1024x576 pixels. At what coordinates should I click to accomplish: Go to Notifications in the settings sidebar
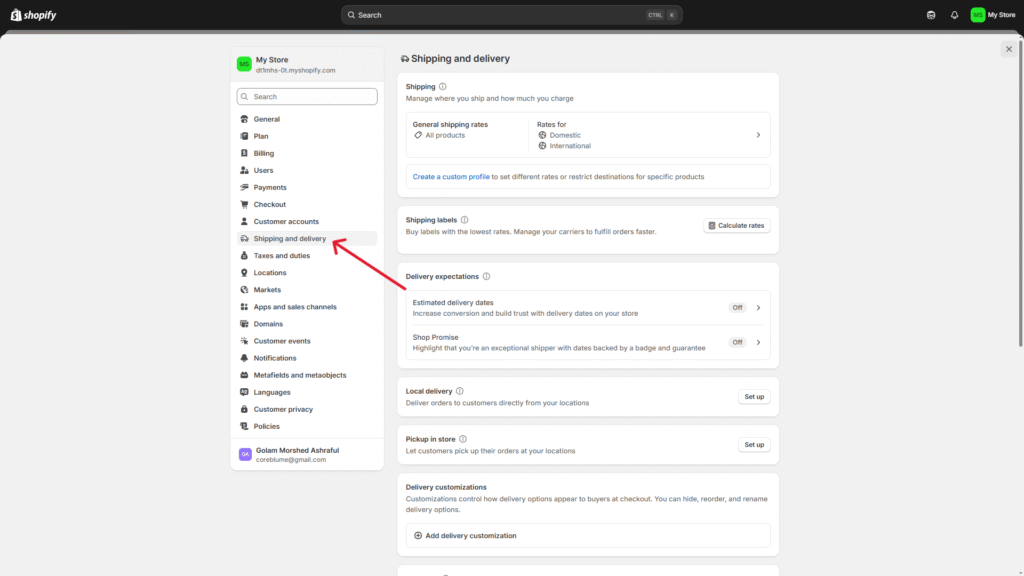pos(275,358)
